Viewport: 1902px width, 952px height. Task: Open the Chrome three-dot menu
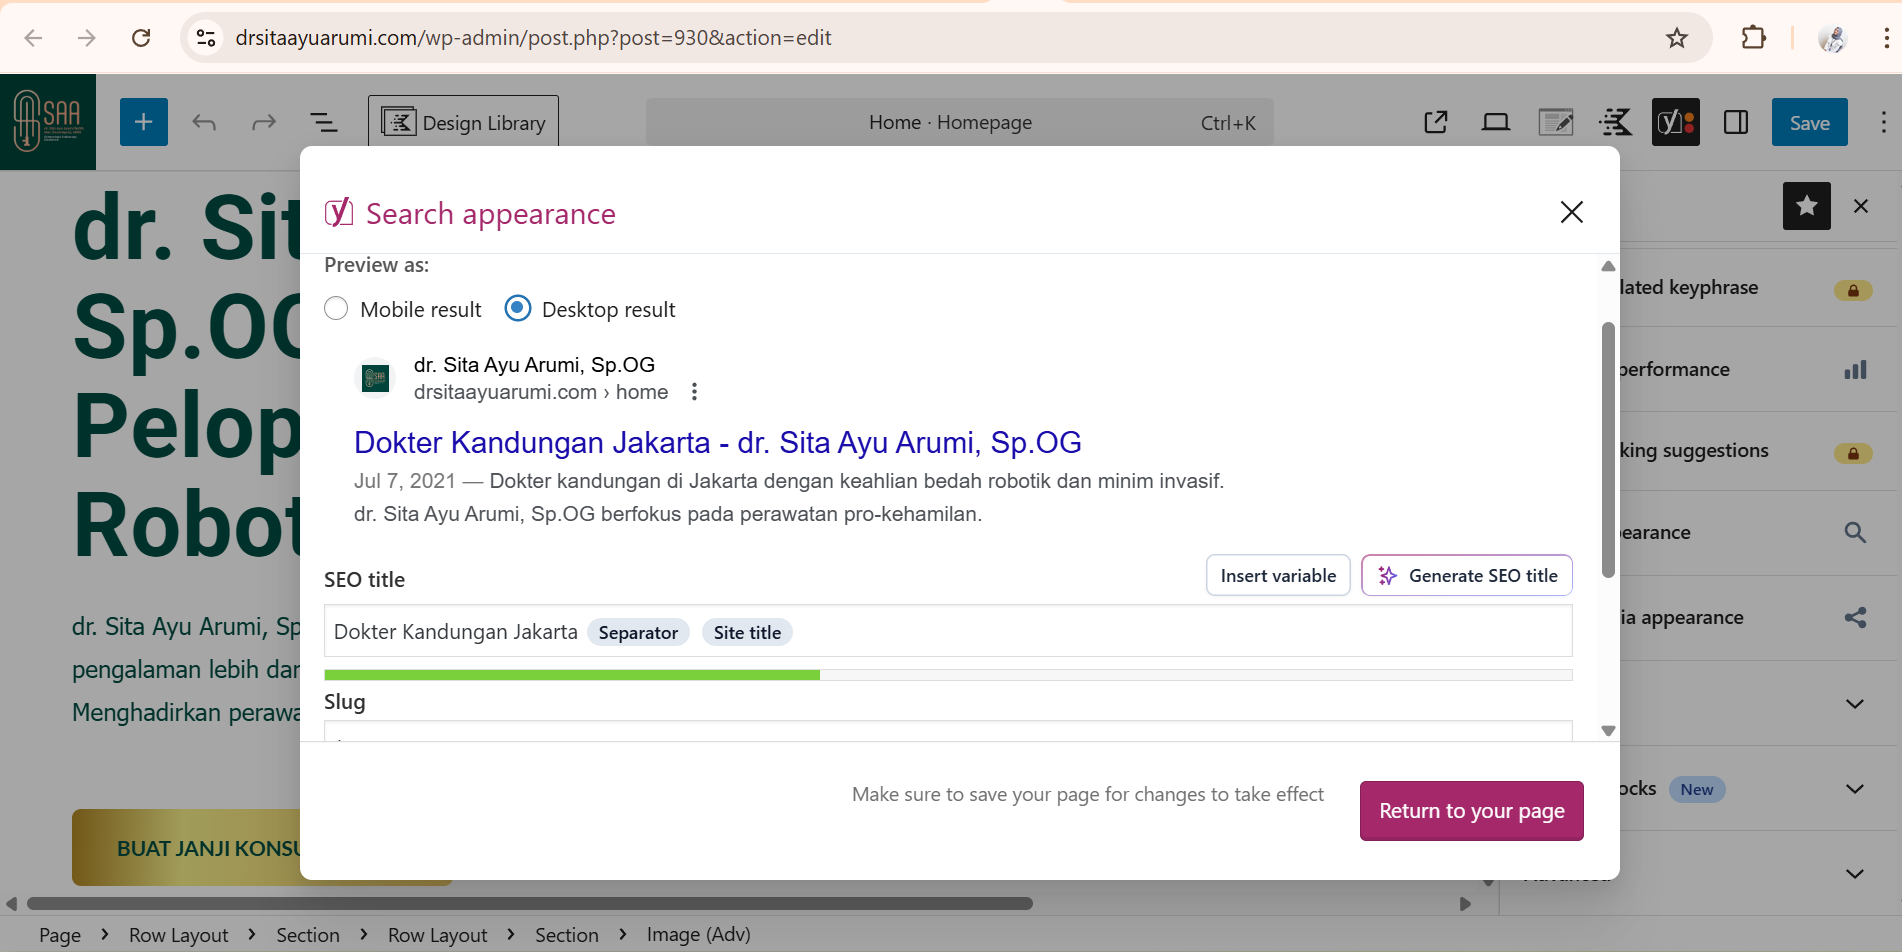tap(1886, 38)
